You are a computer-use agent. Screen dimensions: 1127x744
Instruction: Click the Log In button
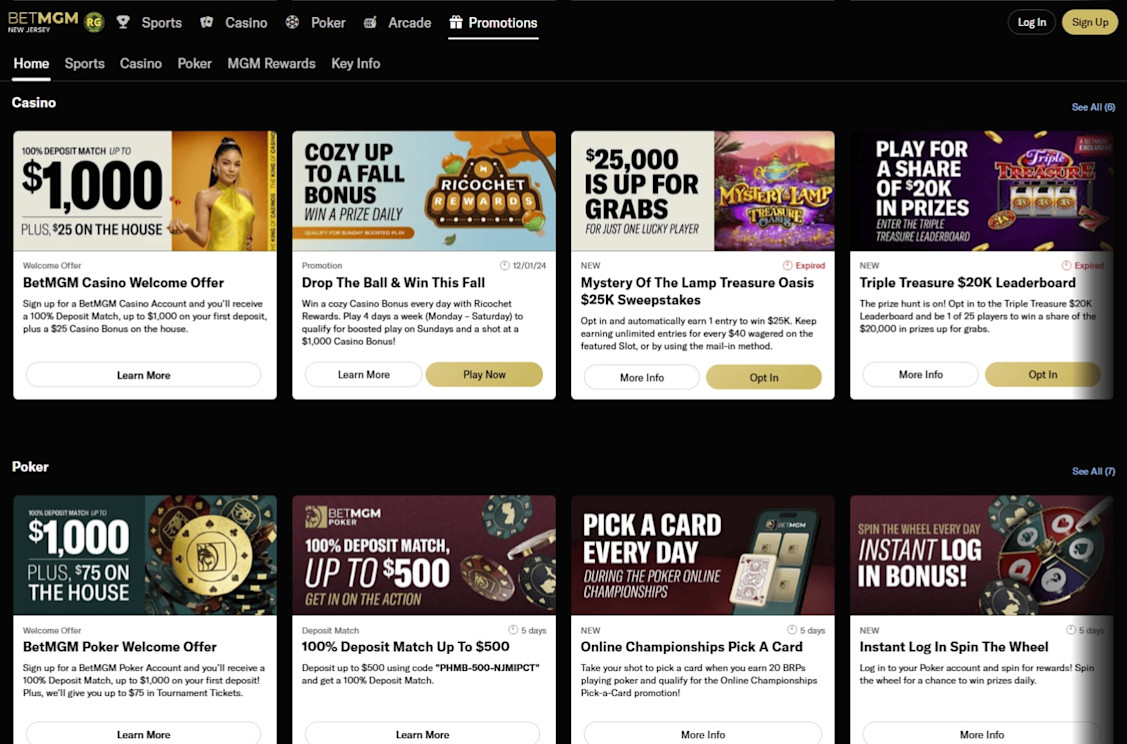pos(1031,22)
